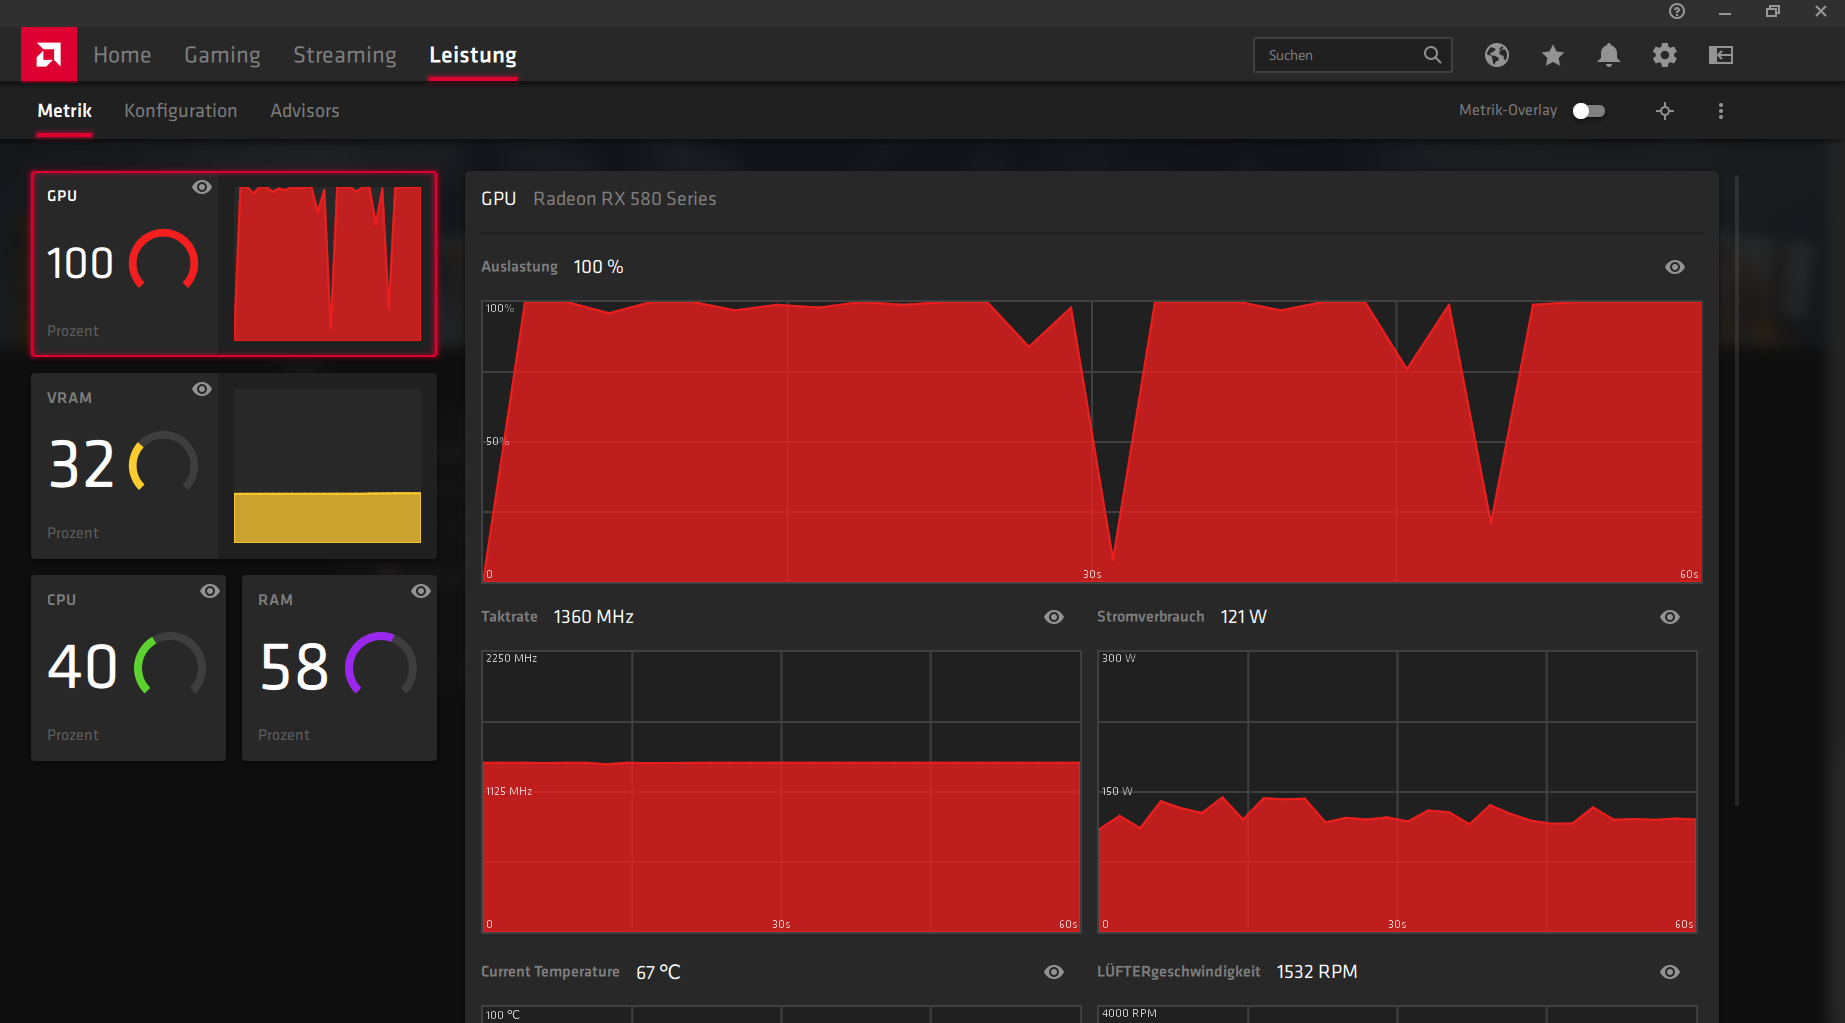The height and width of the screenshot is (1023, 1845).
Task: Select the Metrik sub-tab
Action: pyautogui.click(x=65, y=111)
